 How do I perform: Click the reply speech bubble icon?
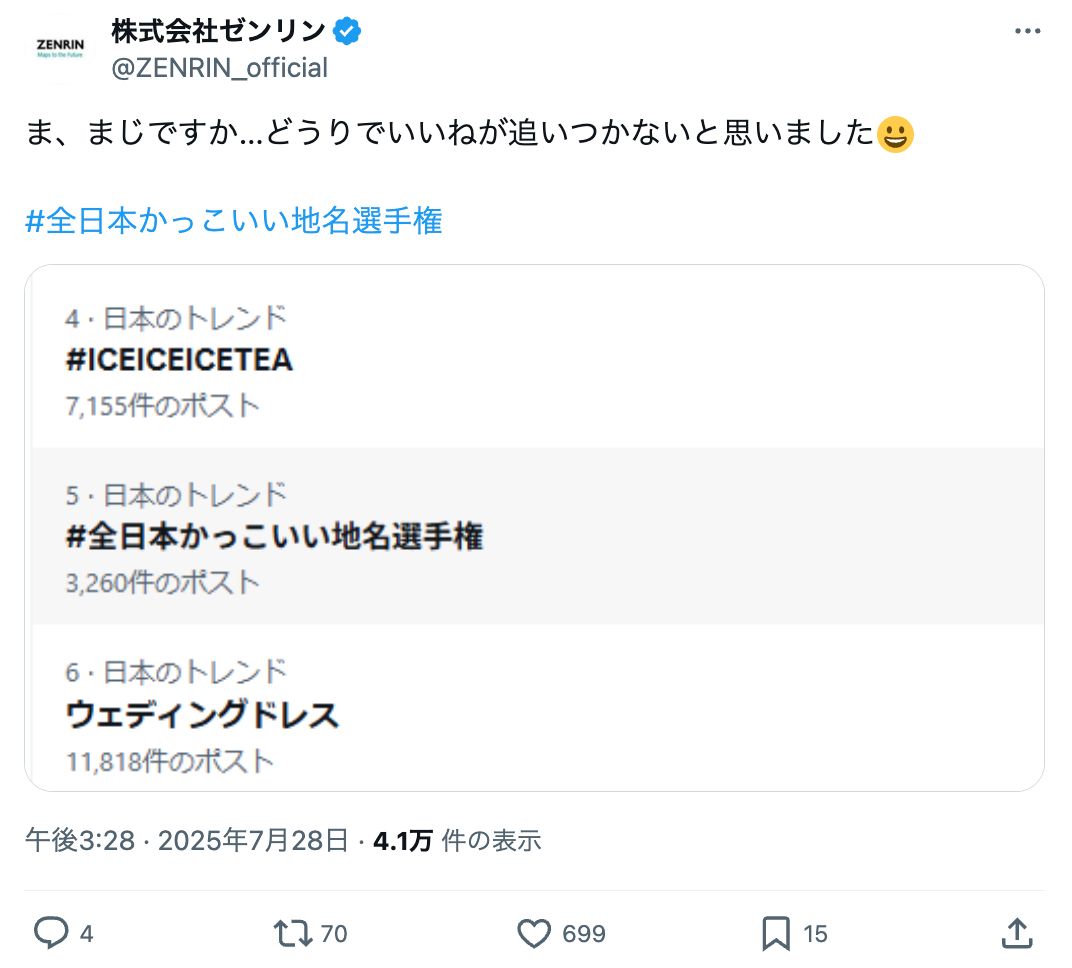49,933
